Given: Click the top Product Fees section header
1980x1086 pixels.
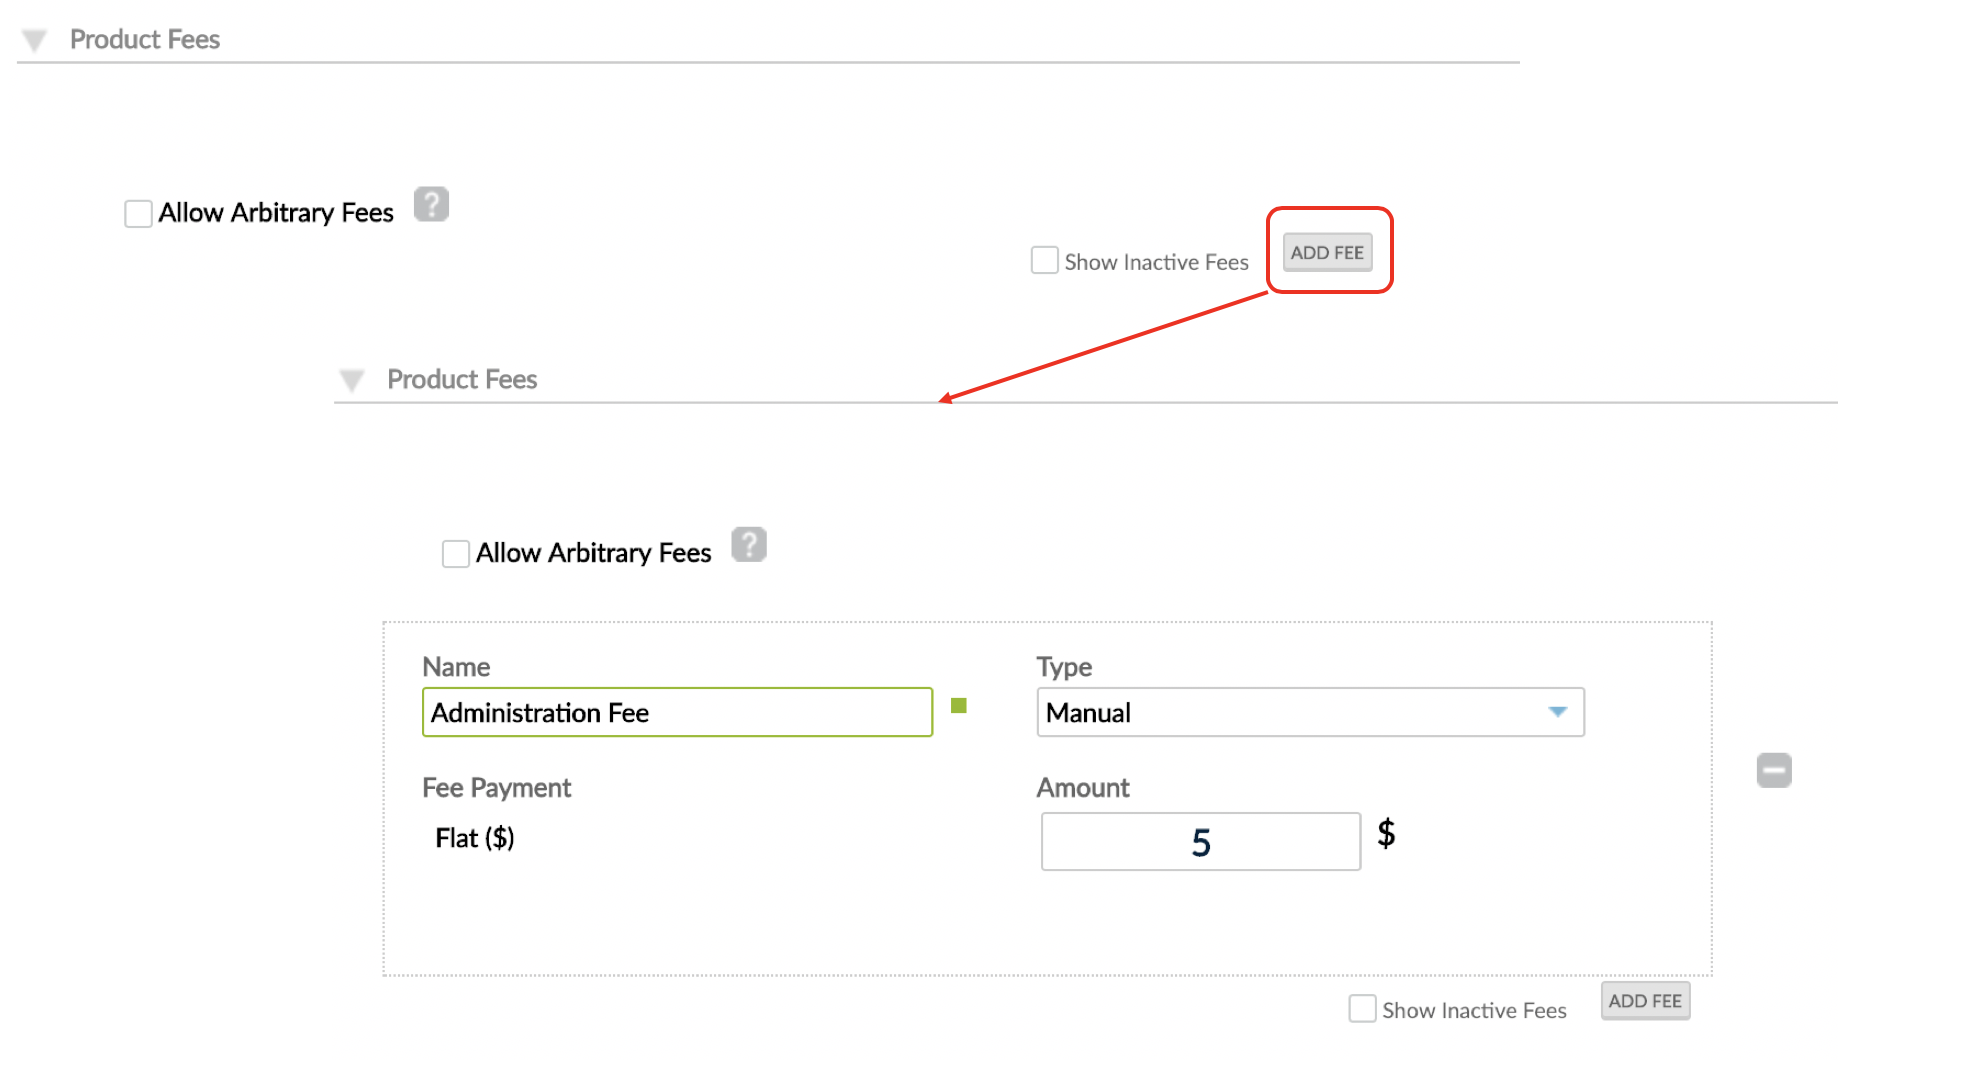Looking at the screenshot, I should click(x=144, y=39).
